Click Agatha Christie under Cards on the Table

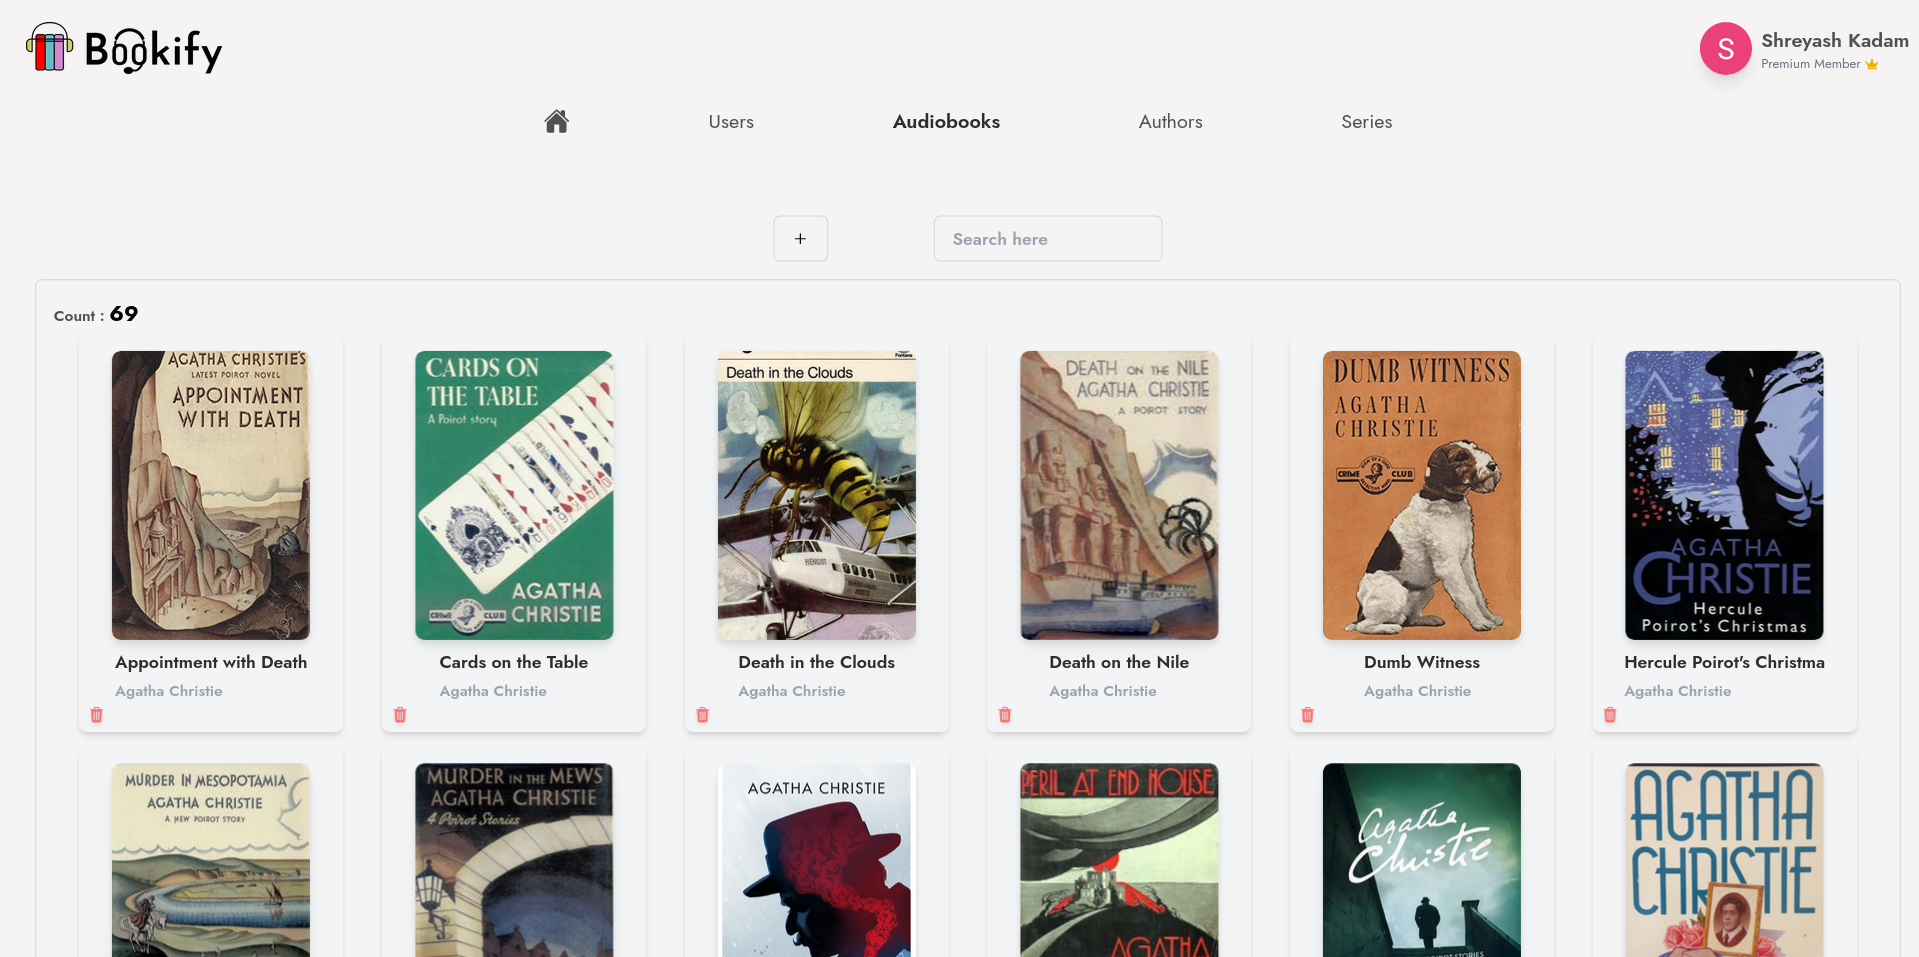point(493,691)
